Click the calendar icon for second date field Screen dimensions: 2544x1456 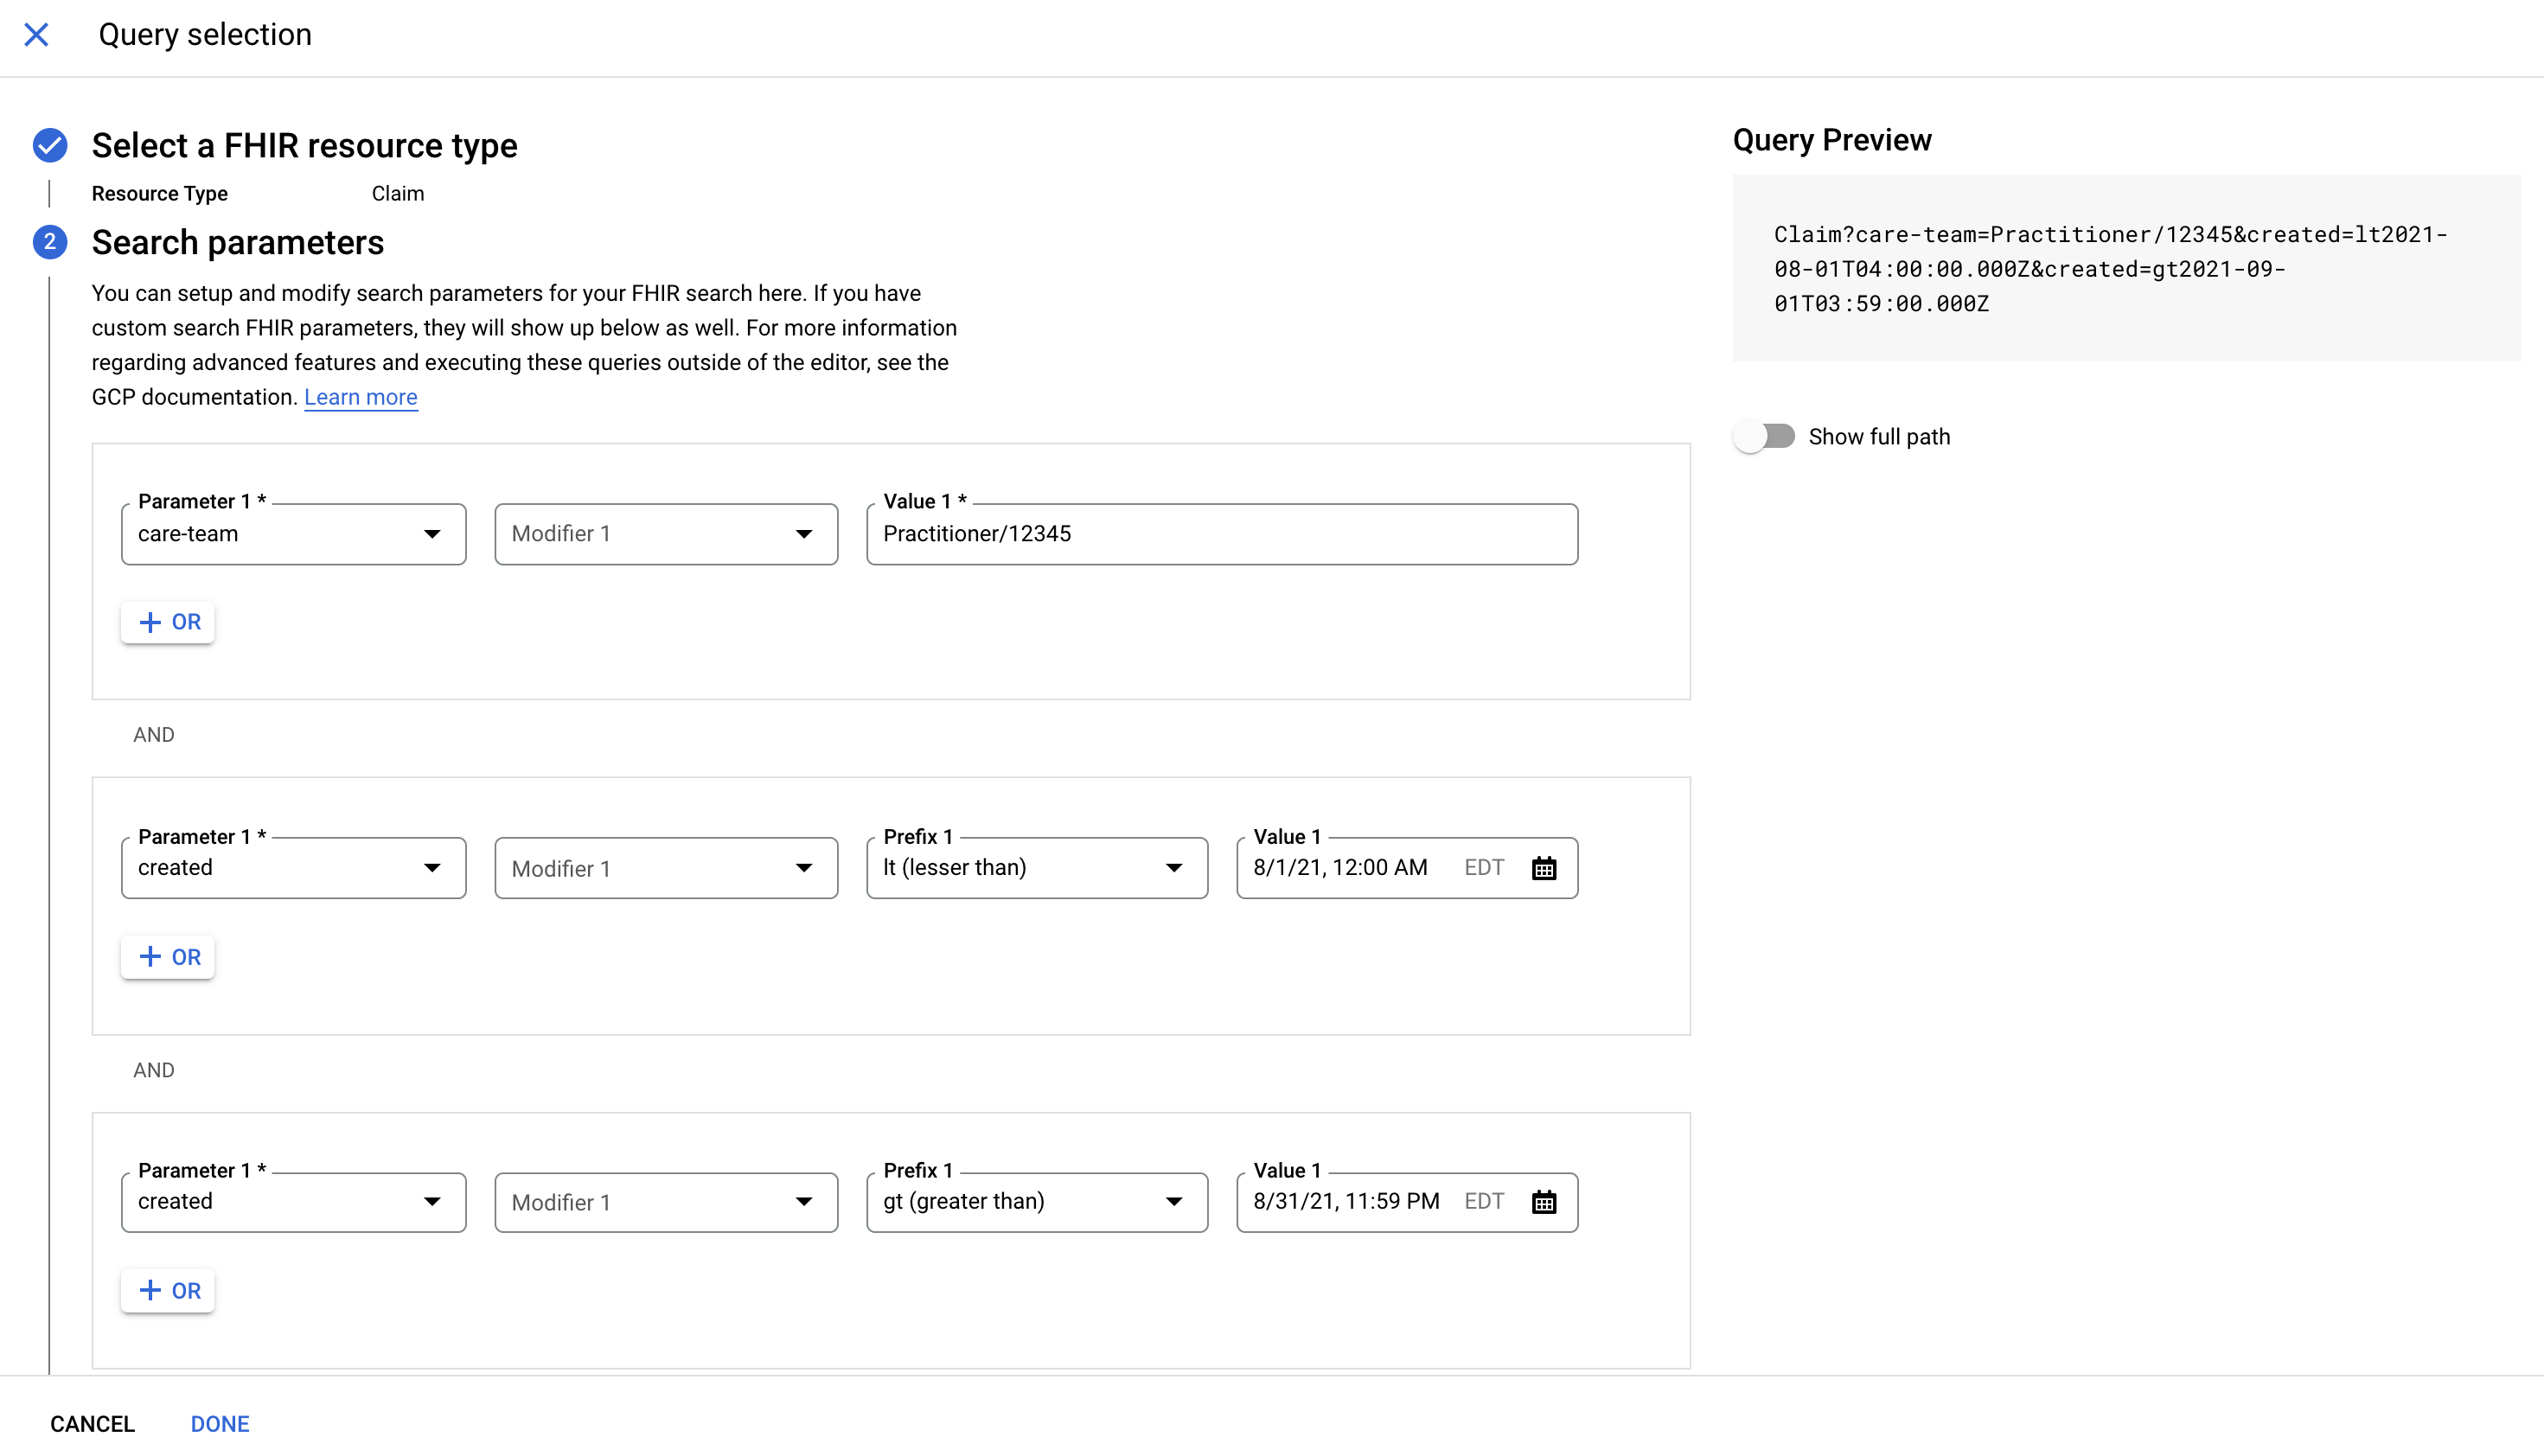coord(1543,1201)
